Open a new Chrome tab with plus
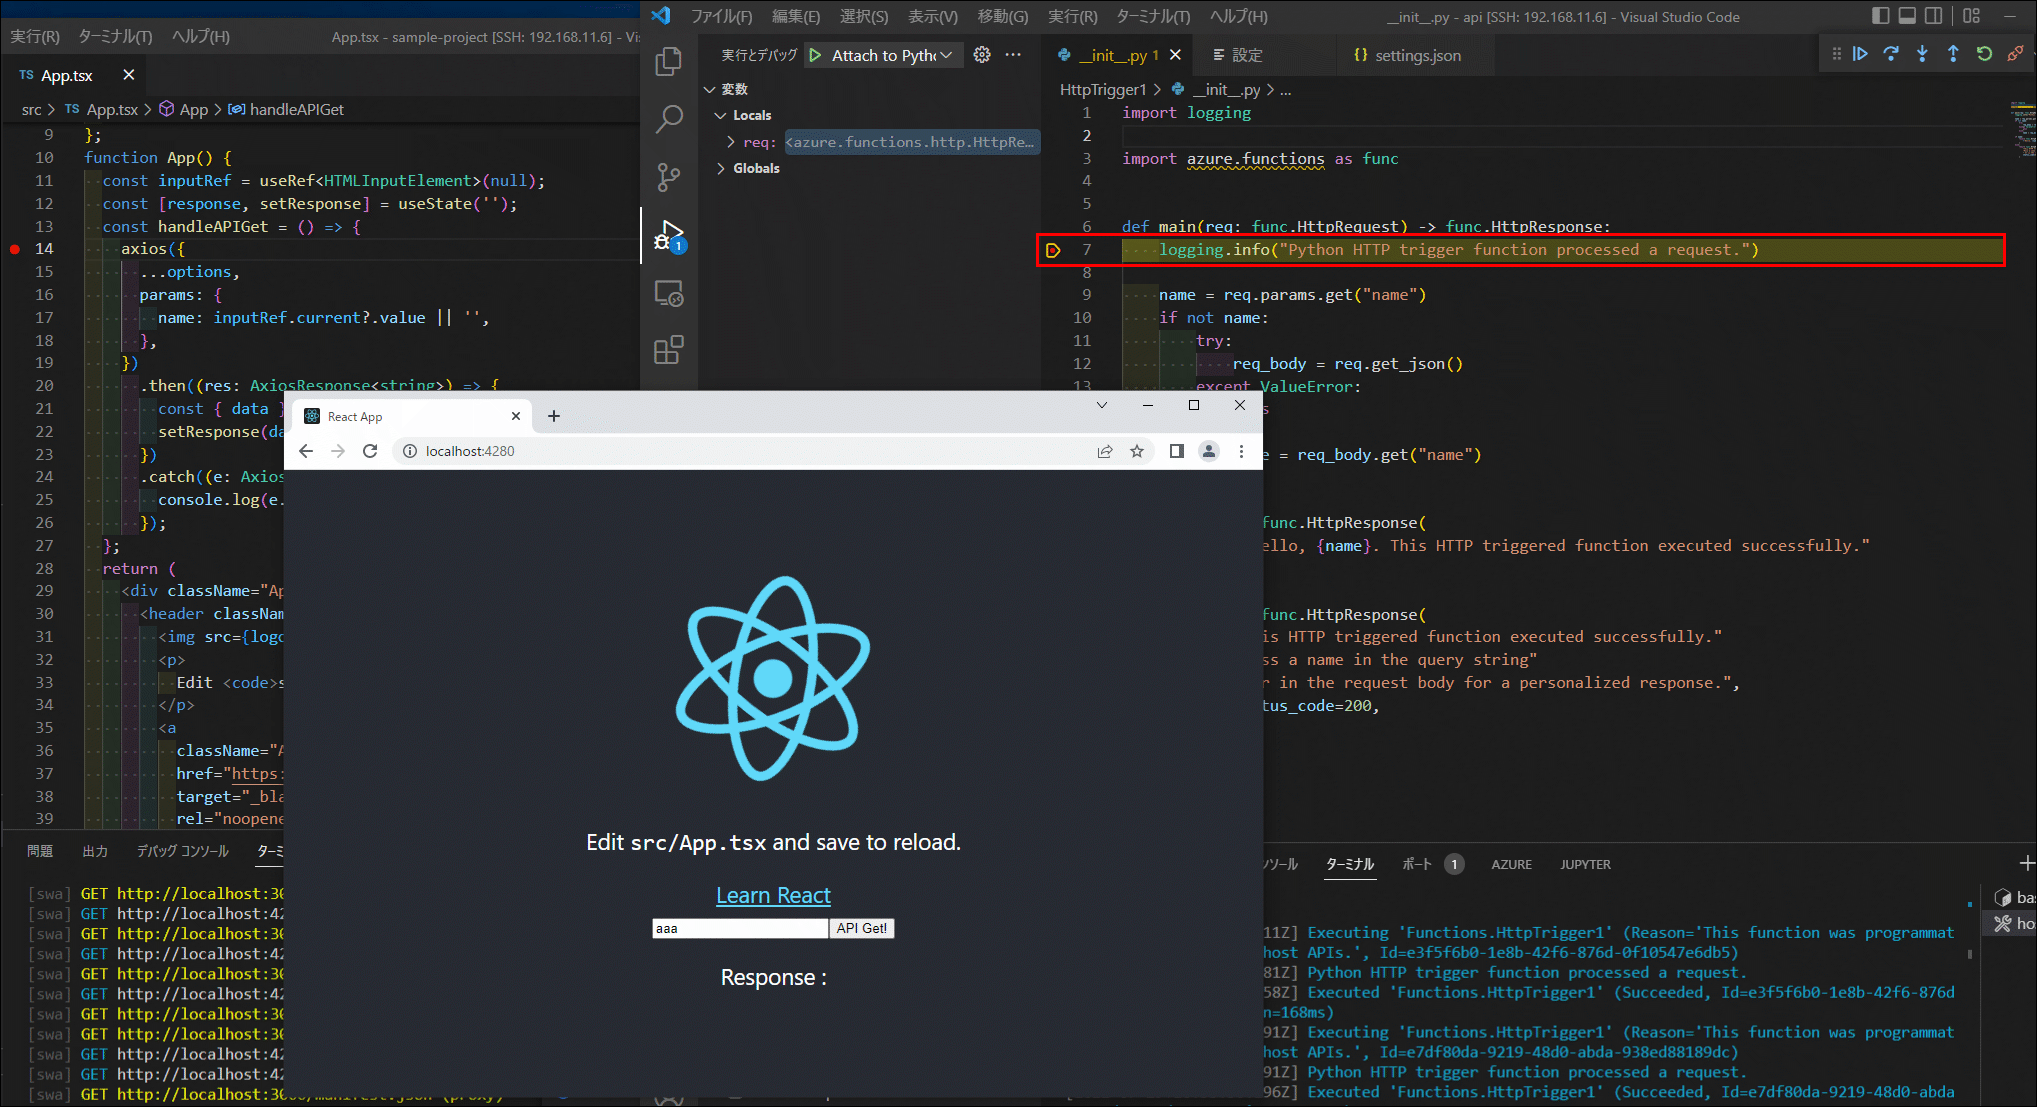 pyautogui.click(x=554, y=416)
